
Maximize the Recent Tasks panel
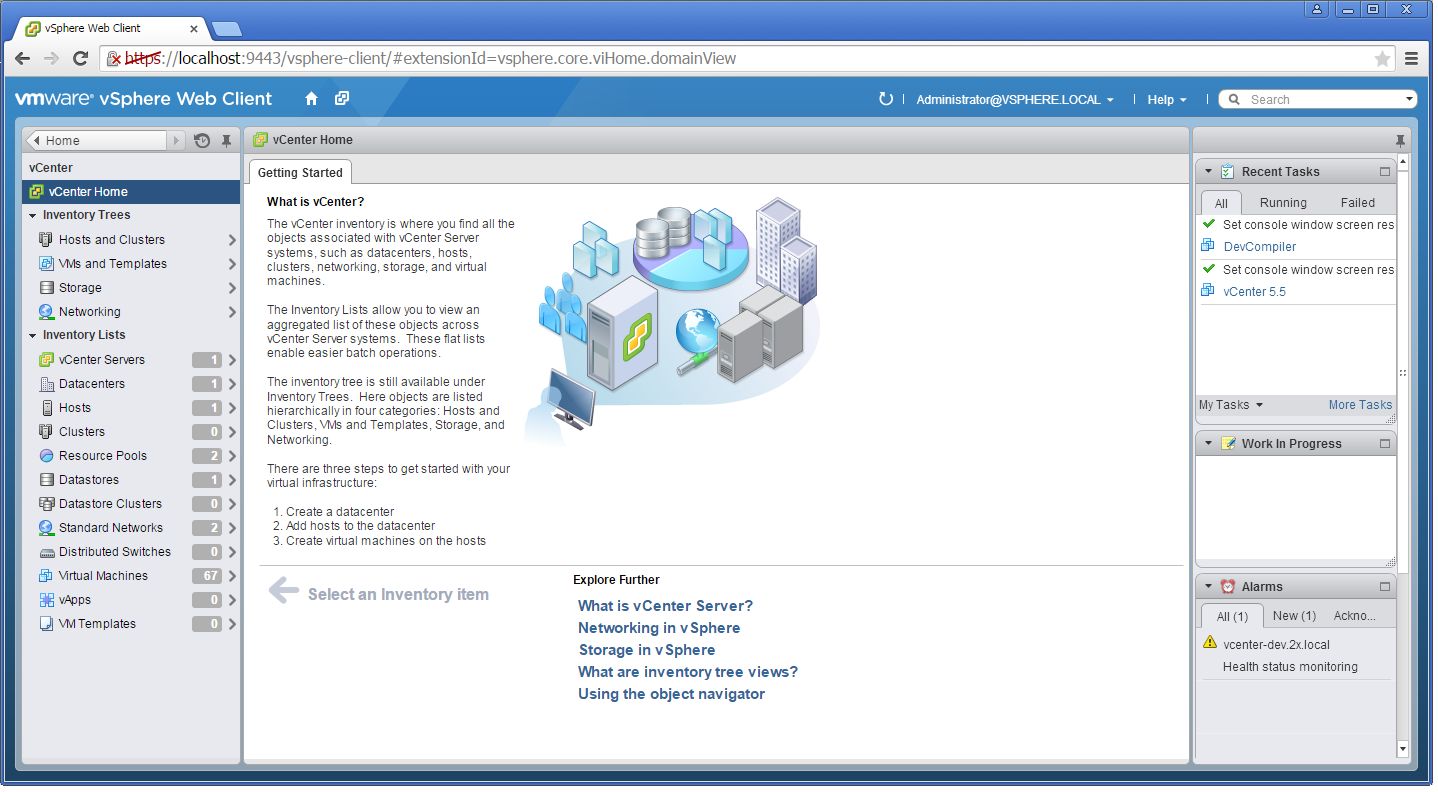1385,172
